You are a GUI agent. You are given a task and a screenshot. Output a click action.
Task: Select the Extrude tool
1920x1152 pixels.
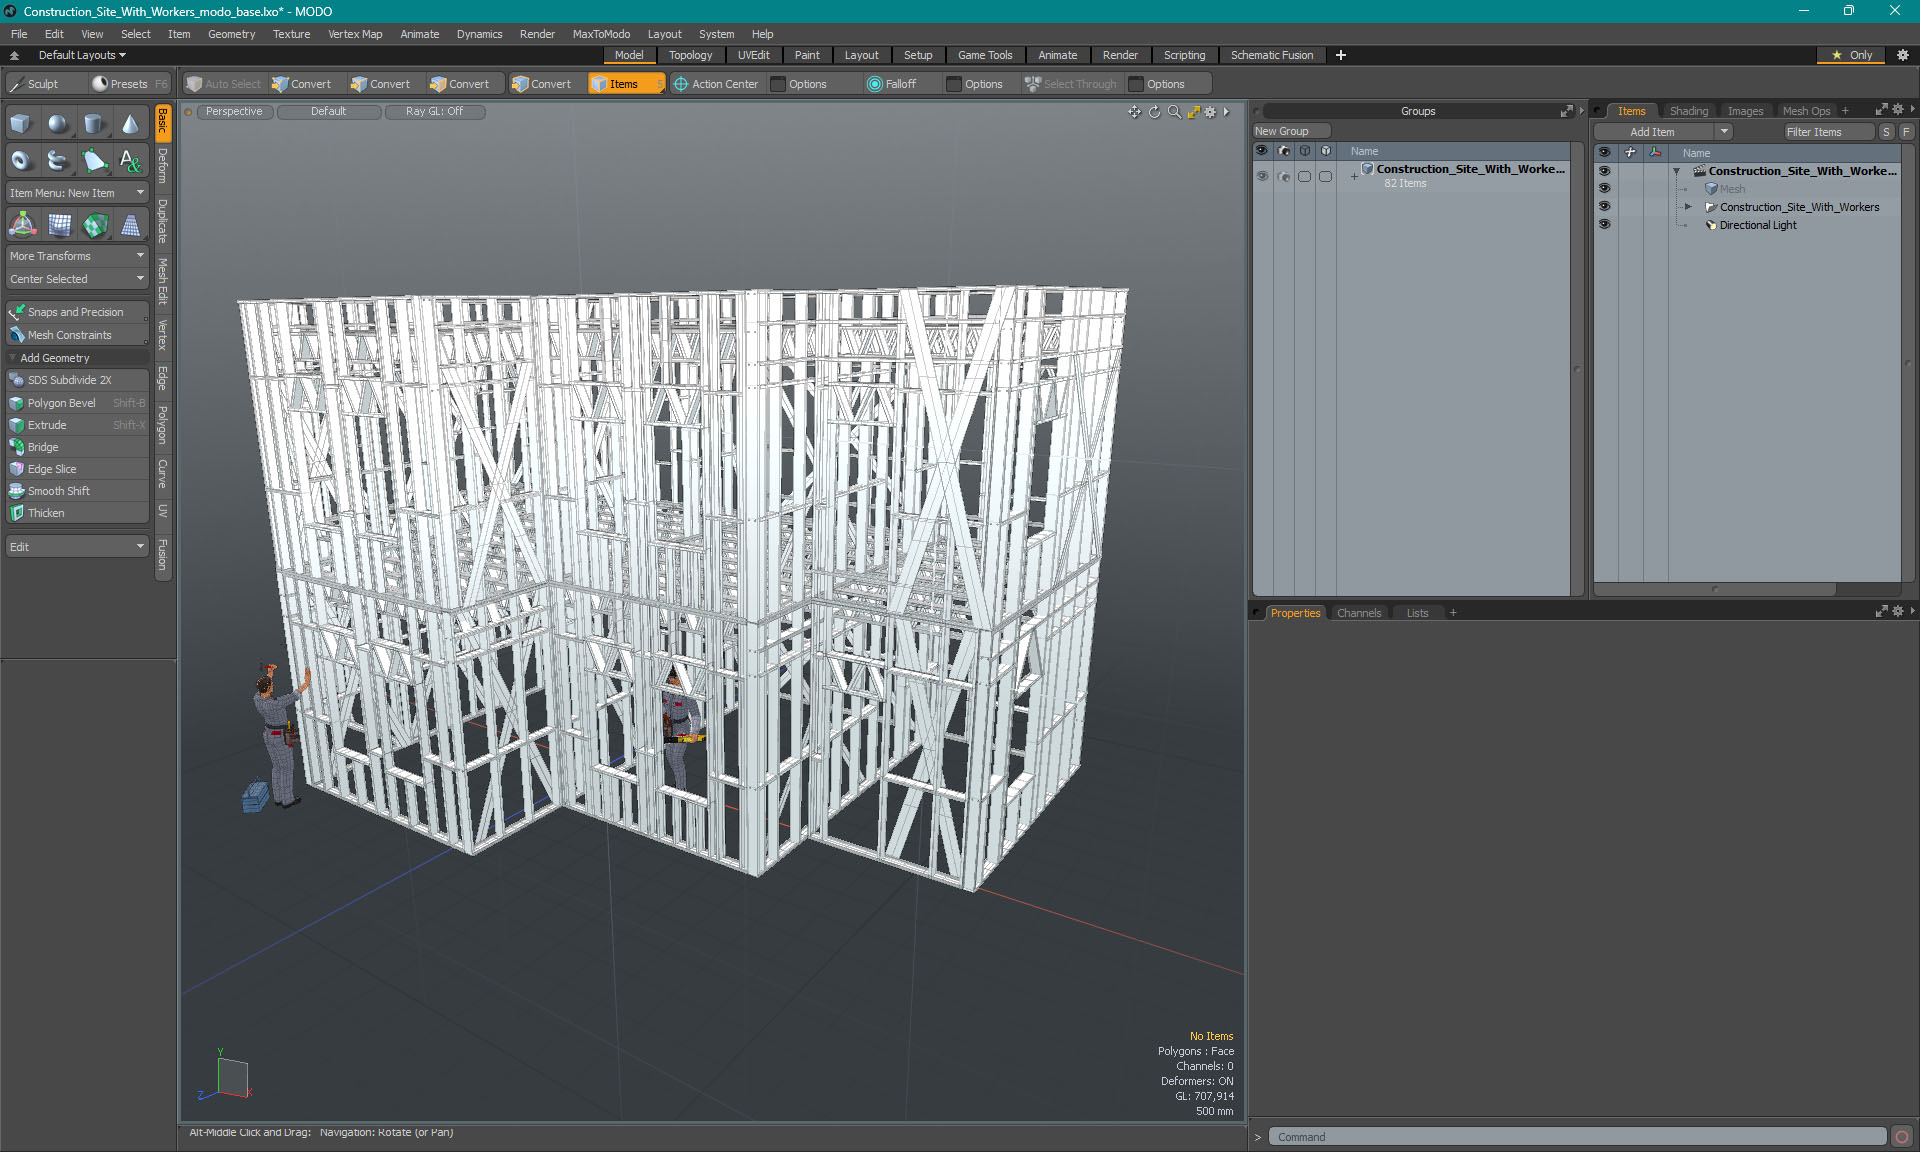[45, 424]
